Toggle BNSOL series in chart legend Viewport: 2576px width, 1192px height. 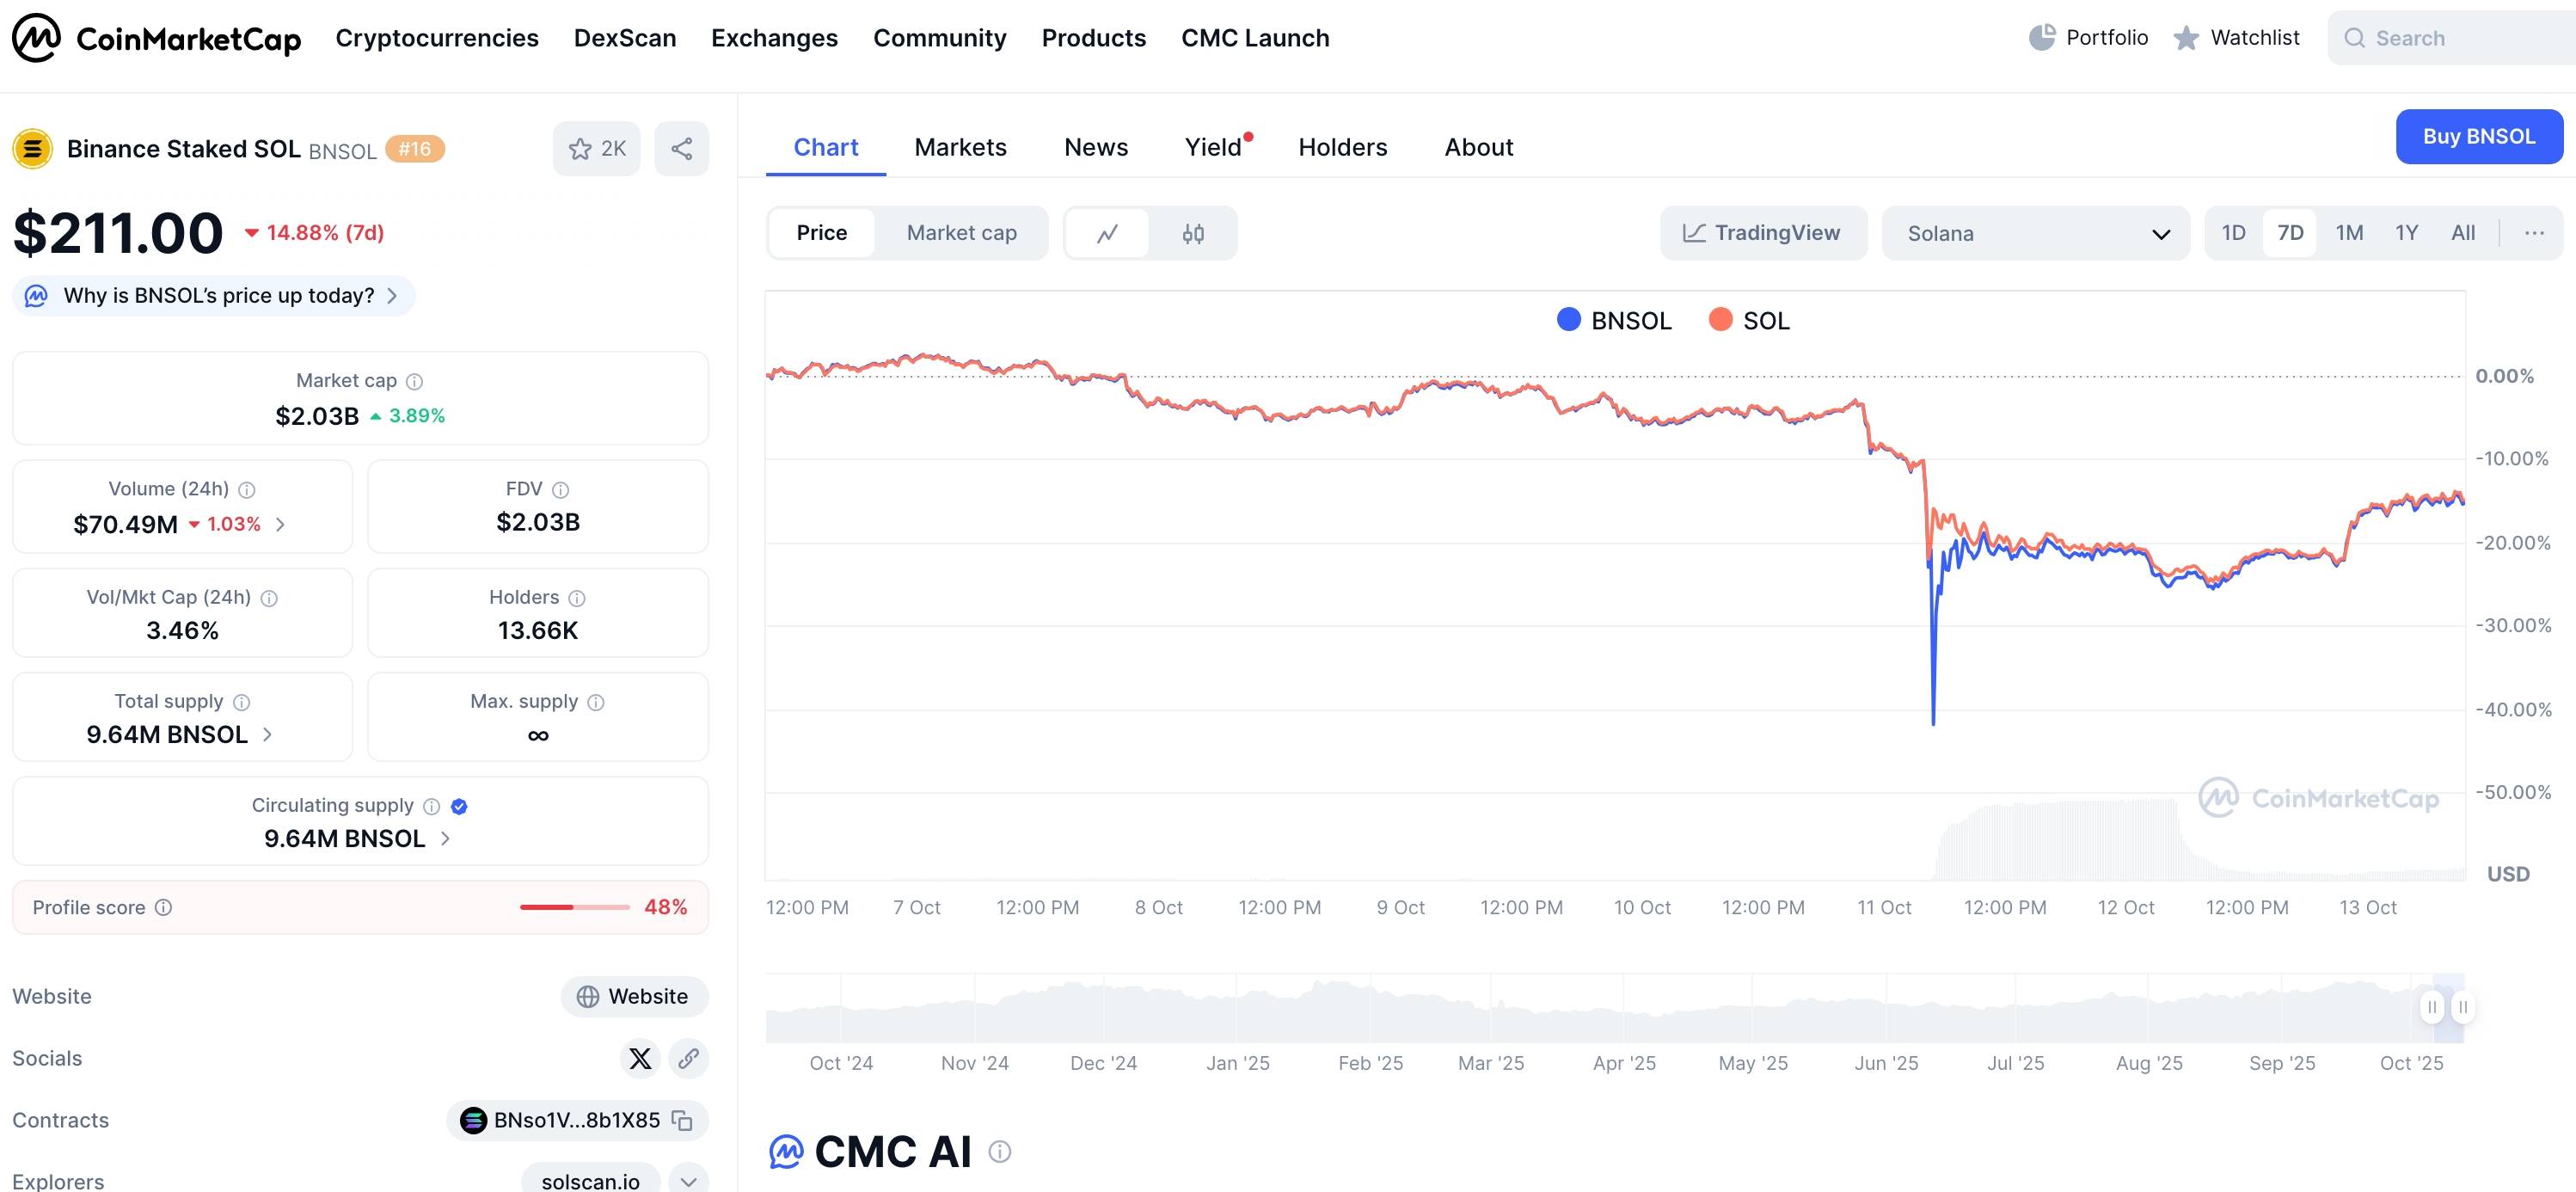tap(1613, 320)
